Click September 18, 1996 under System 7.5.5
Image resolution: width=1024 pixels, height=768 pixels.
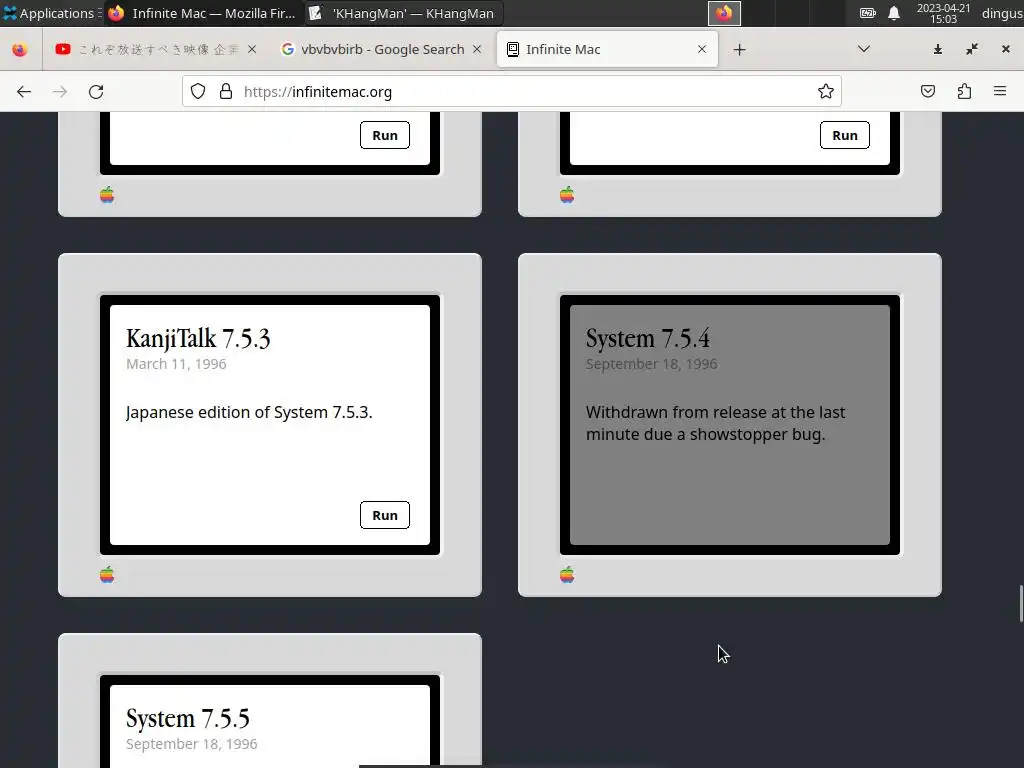191,744
